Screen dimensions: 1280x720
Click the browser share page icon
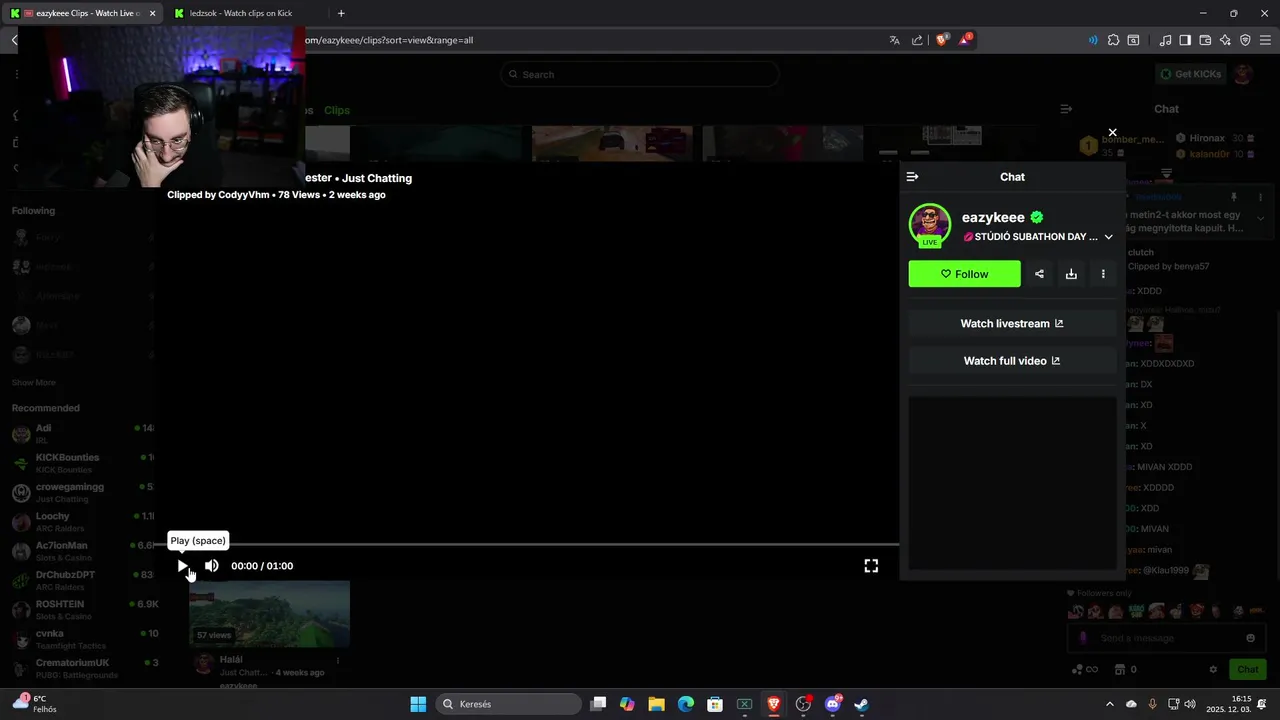coord(917,40)
